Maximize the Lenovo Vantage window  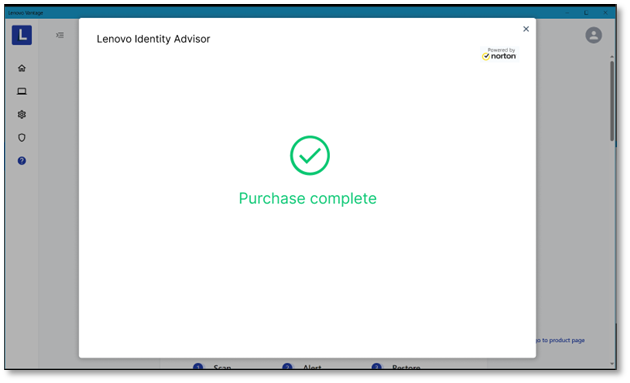586,13
